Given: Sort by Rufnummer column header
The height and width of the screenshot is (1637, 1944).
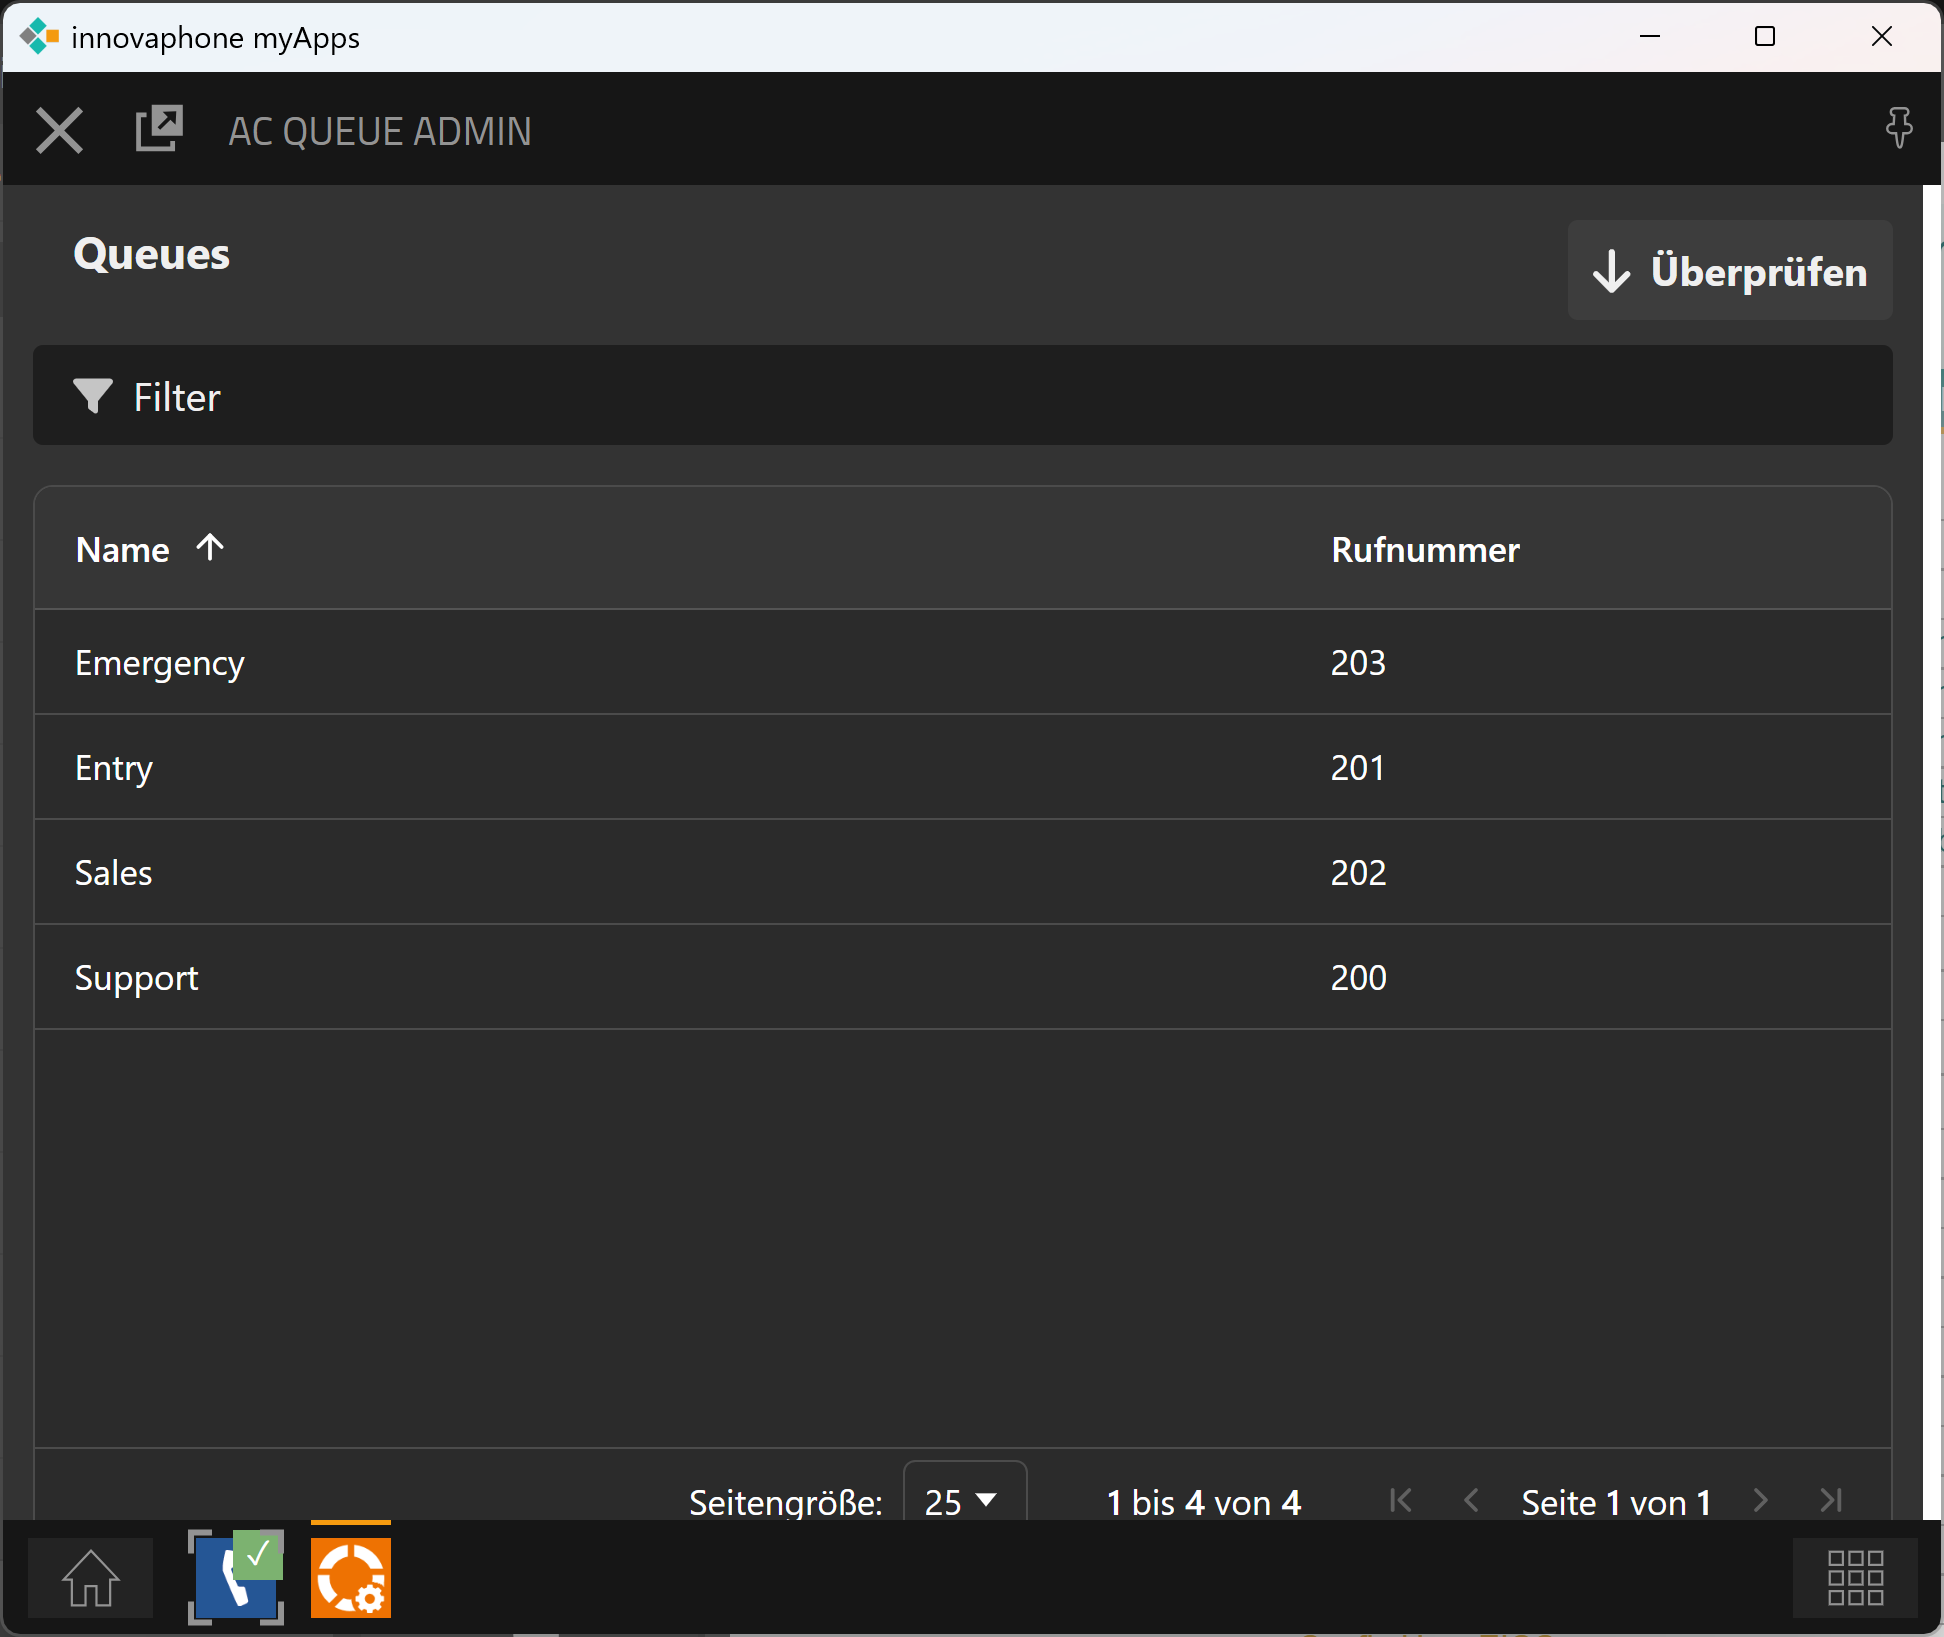Looking at the screenshot, I should click(1425, 550).
